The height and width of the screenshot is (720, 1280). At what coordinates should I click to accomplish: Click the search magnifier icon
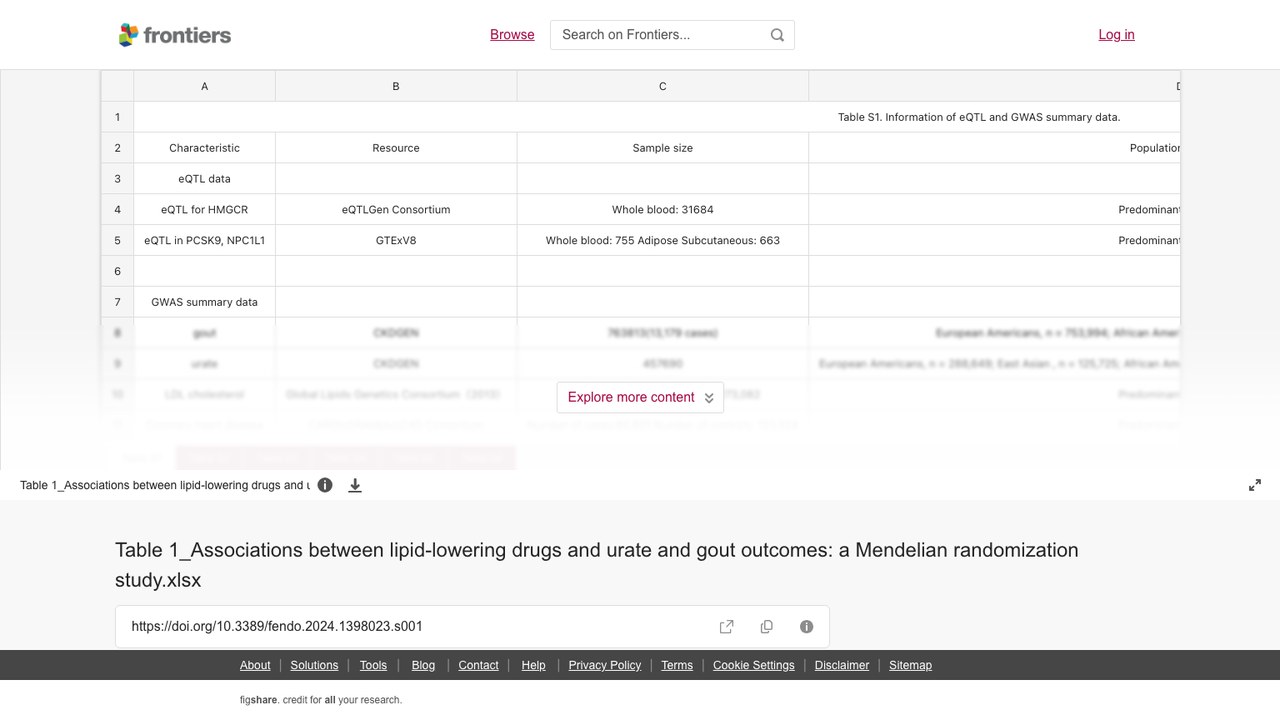(x=777, y=35)
